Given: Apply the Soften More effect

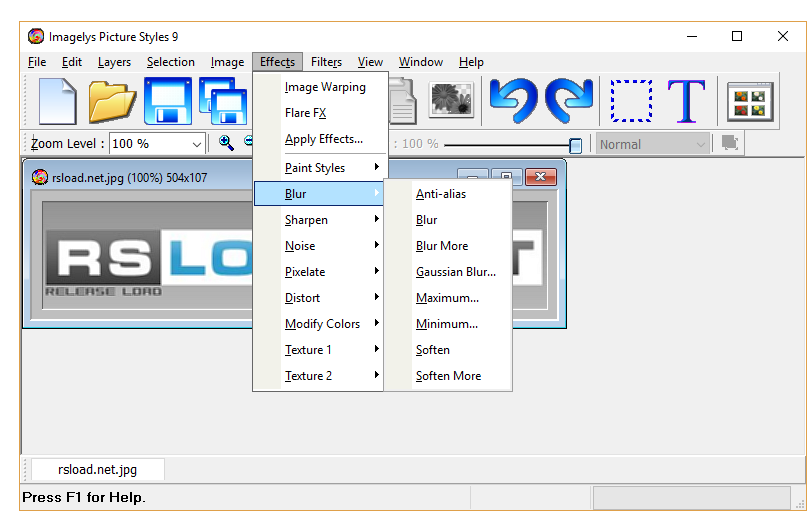Looking at the screenshot, I should [x=448, y=375].
